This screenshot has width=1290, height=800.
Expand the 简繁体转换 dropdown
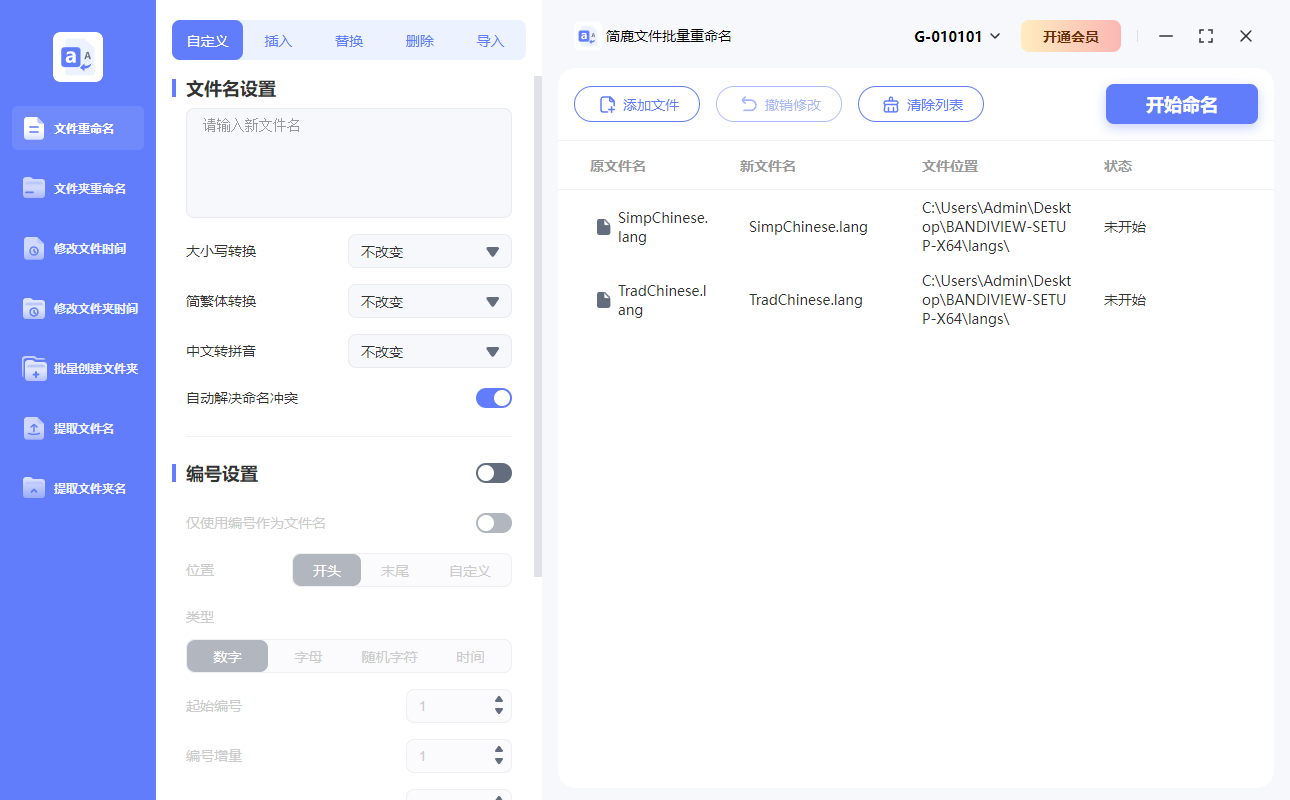click(429, 301)
